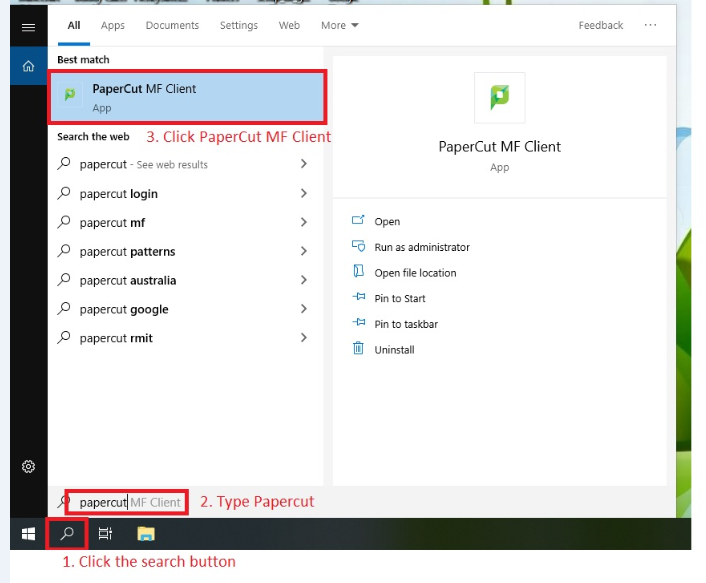706x583 pixels.
Task: Go to Home in search sidebar
Action: click(x=28, y=66)
